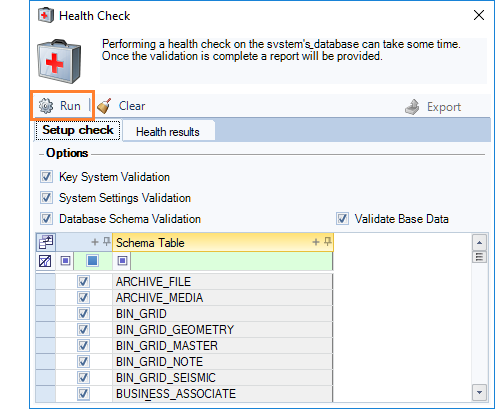Click the Schema Table column header

(223, 242)
